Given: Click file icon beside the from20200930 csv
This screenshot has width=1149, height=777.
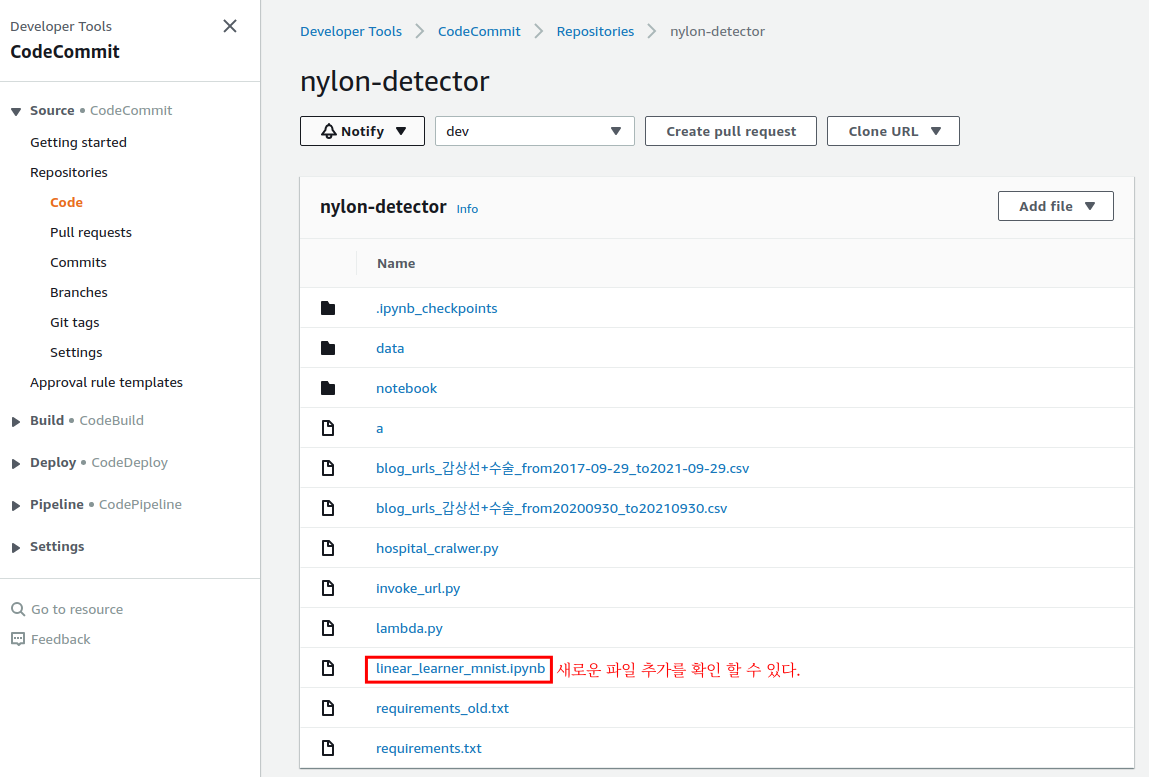Looking at the screenshot, I should click(x=328, y=508).
